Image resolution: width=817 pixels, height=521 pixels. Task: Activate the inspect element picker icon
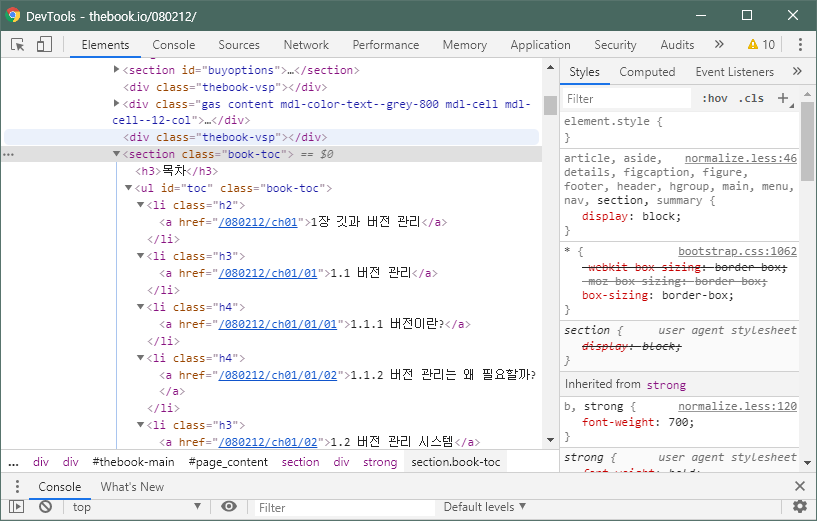tap(17, 45)
